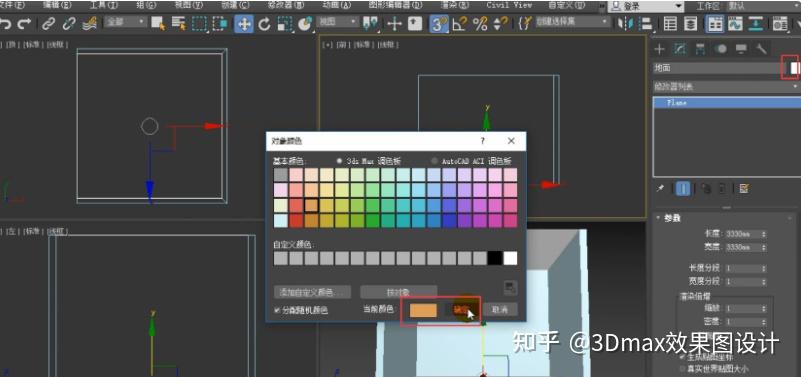Click the object name field 地面
The width and height of the screenshot is (801, 377).
[x=718, y=68]
